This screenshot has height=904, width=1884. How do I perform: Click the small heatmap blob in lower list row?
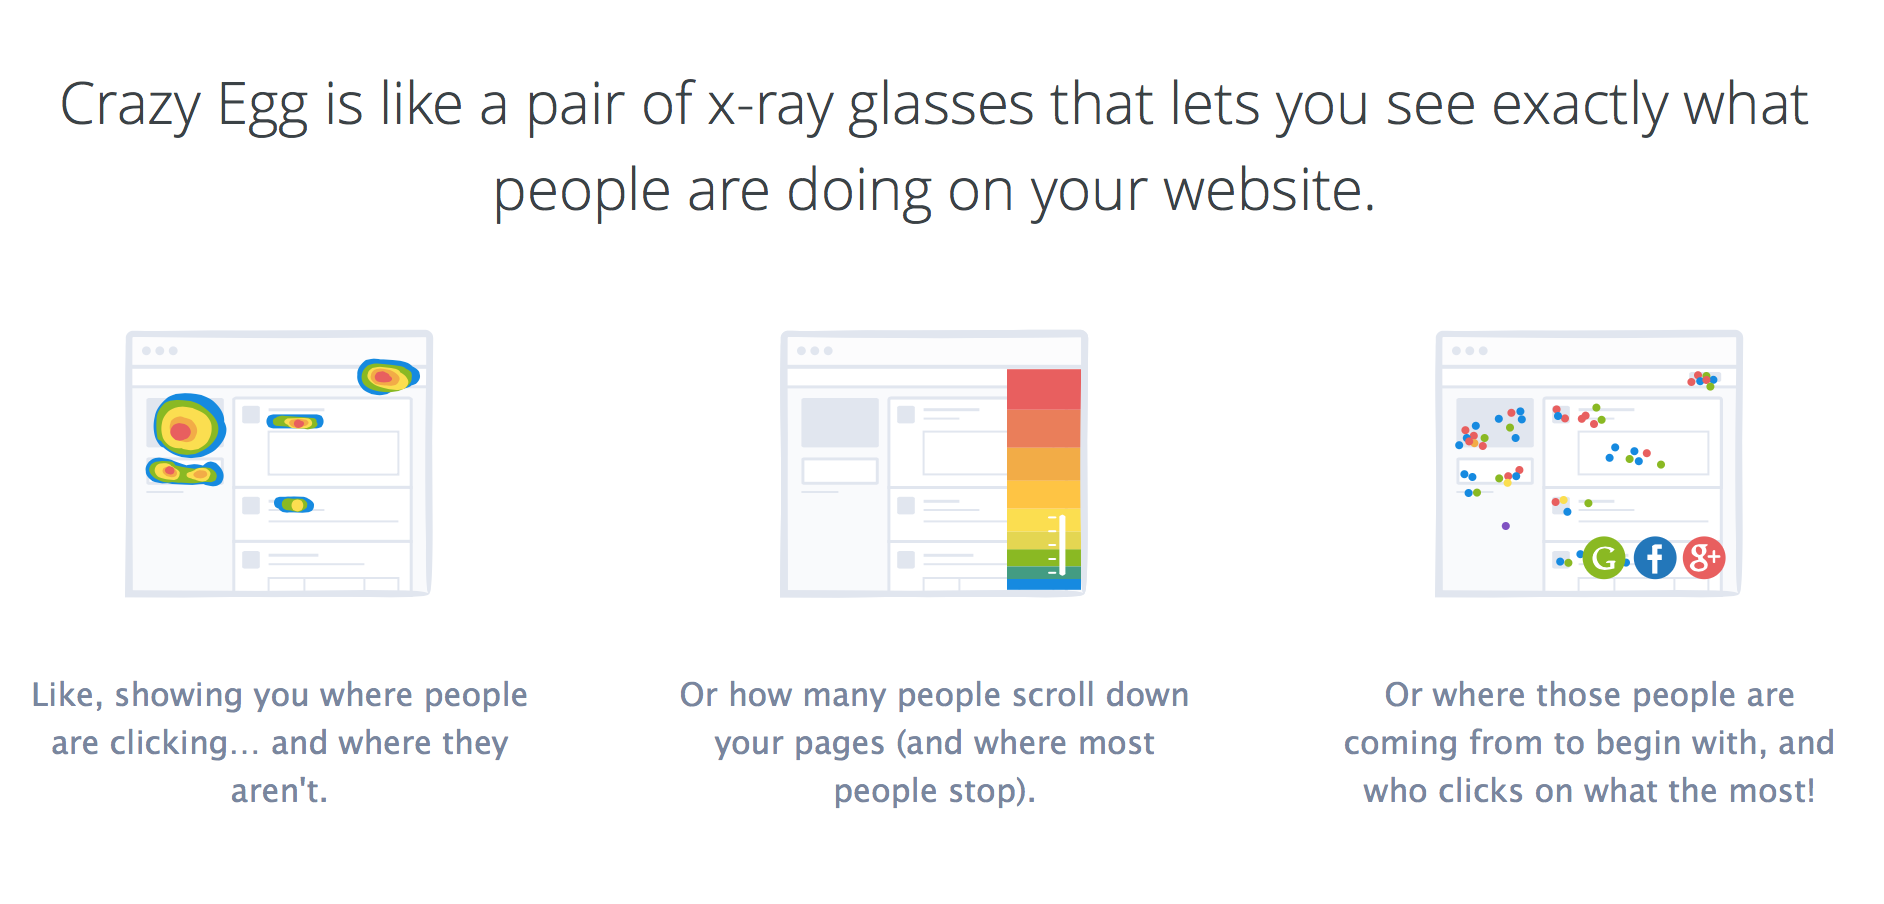click(294, 505)
